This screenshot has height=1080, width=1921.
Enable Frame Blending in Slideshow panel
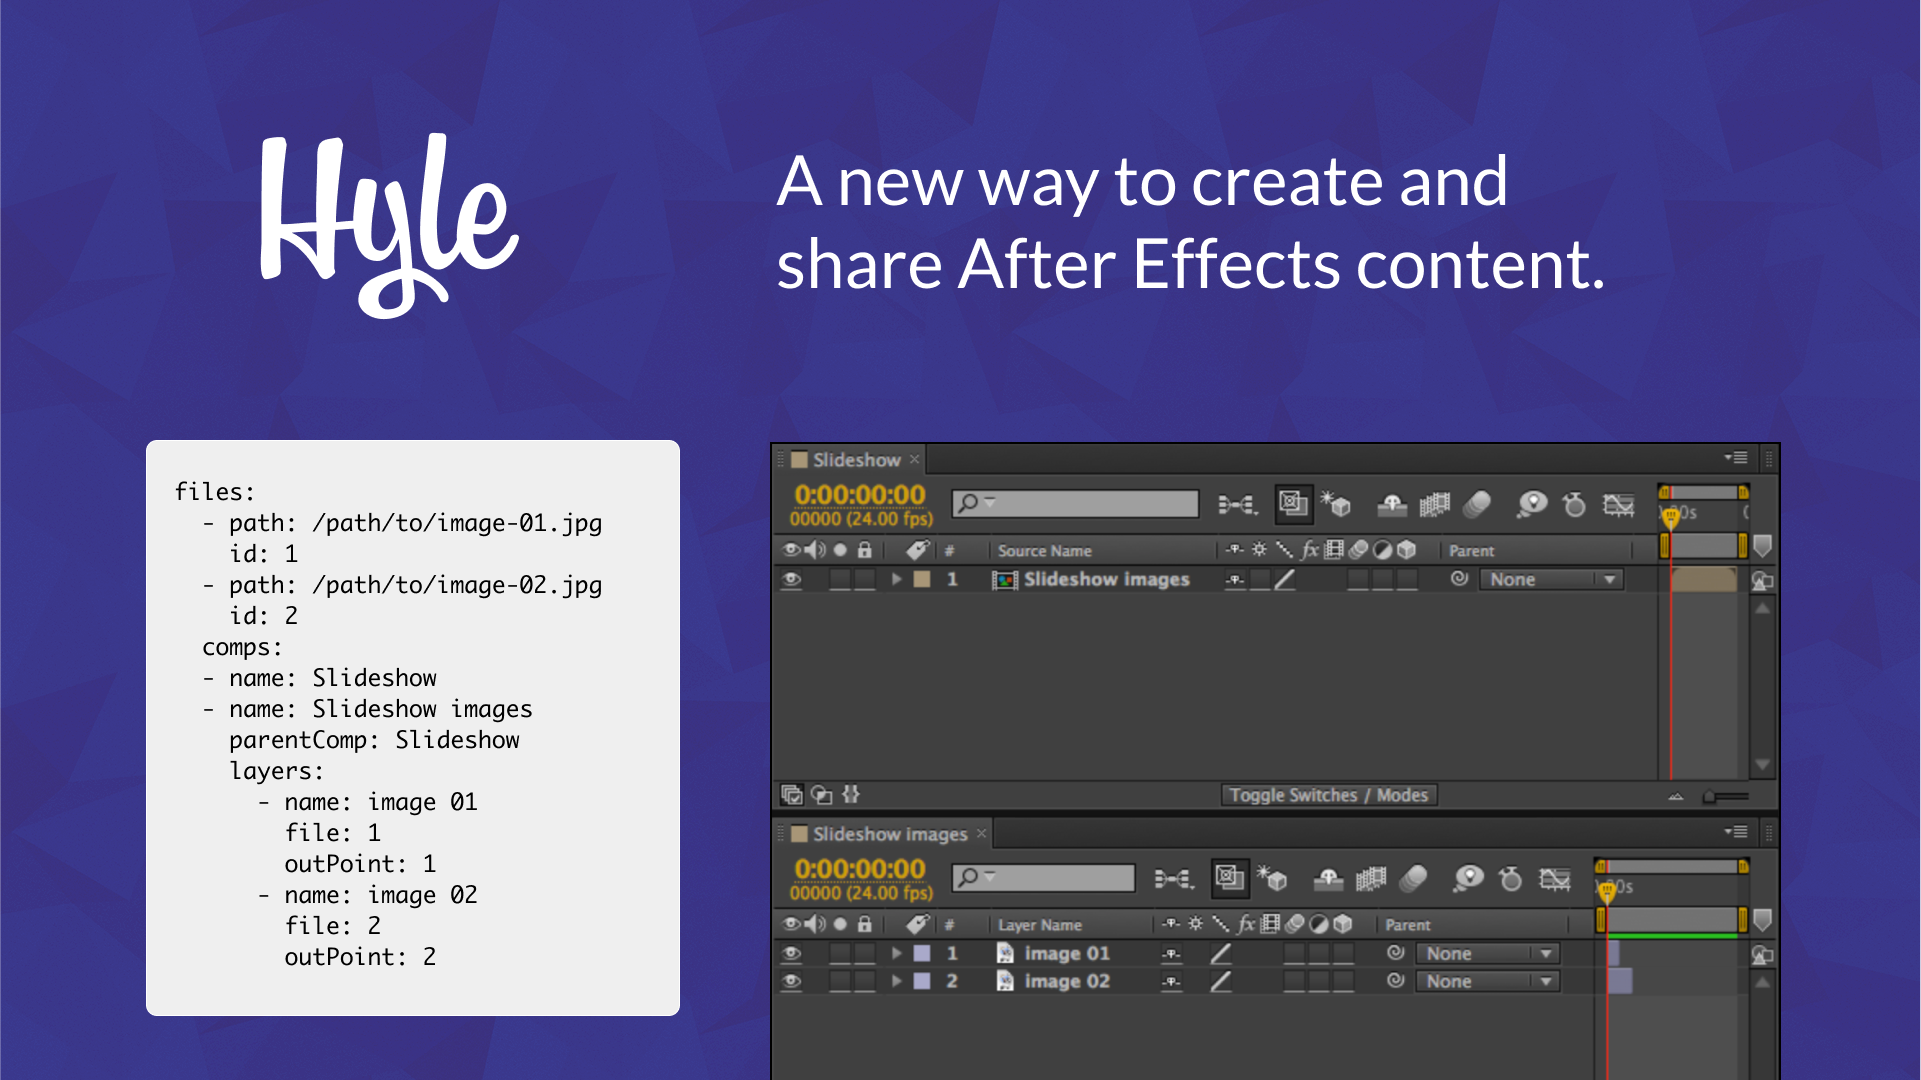[1434, 505]
